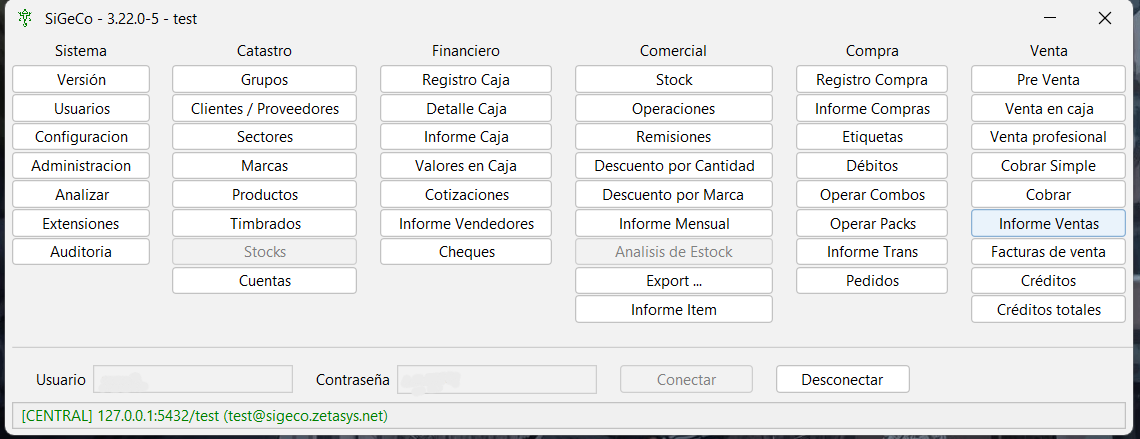Click the Timbrados button

264,224
